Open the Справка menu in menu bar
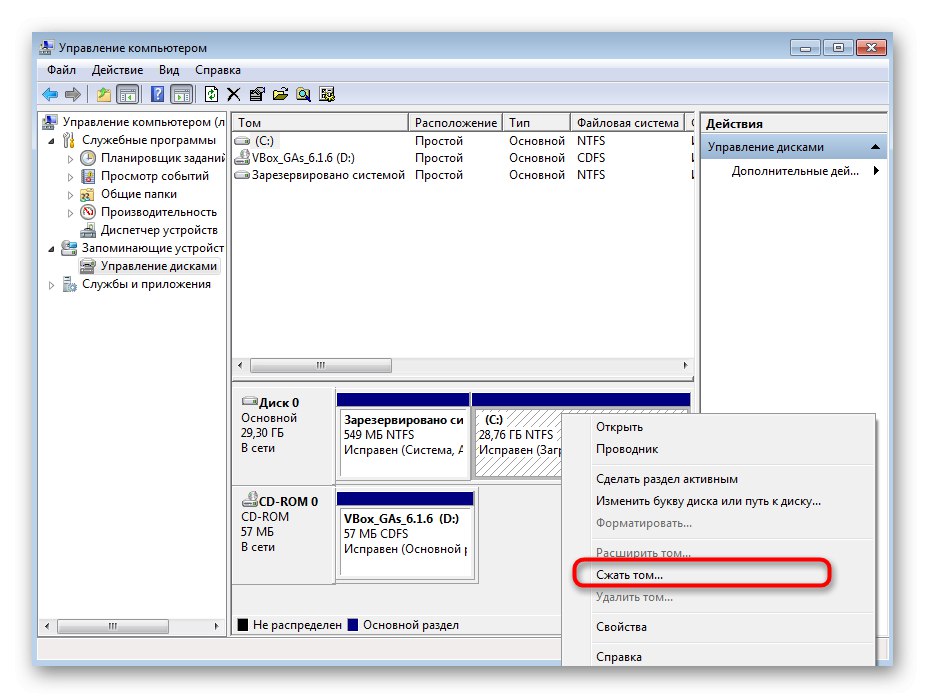Screen dimensions: 925x698 (218, 70)
